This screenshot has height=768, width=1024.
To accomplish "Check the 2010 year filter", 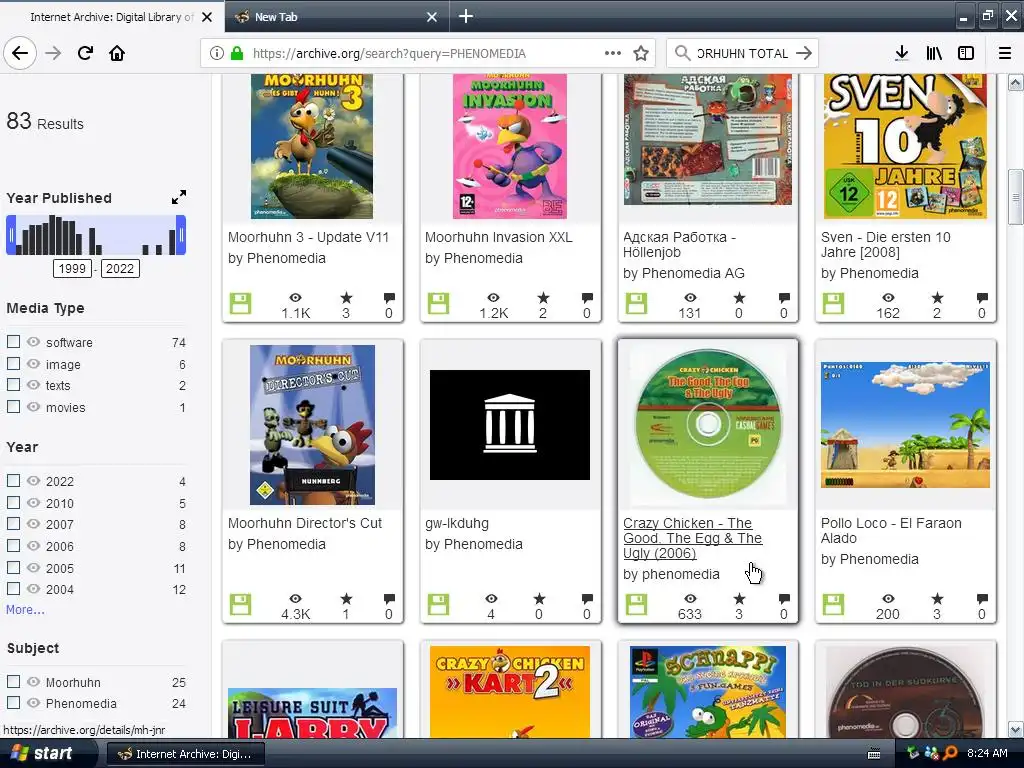I will (x=13, y=502).
